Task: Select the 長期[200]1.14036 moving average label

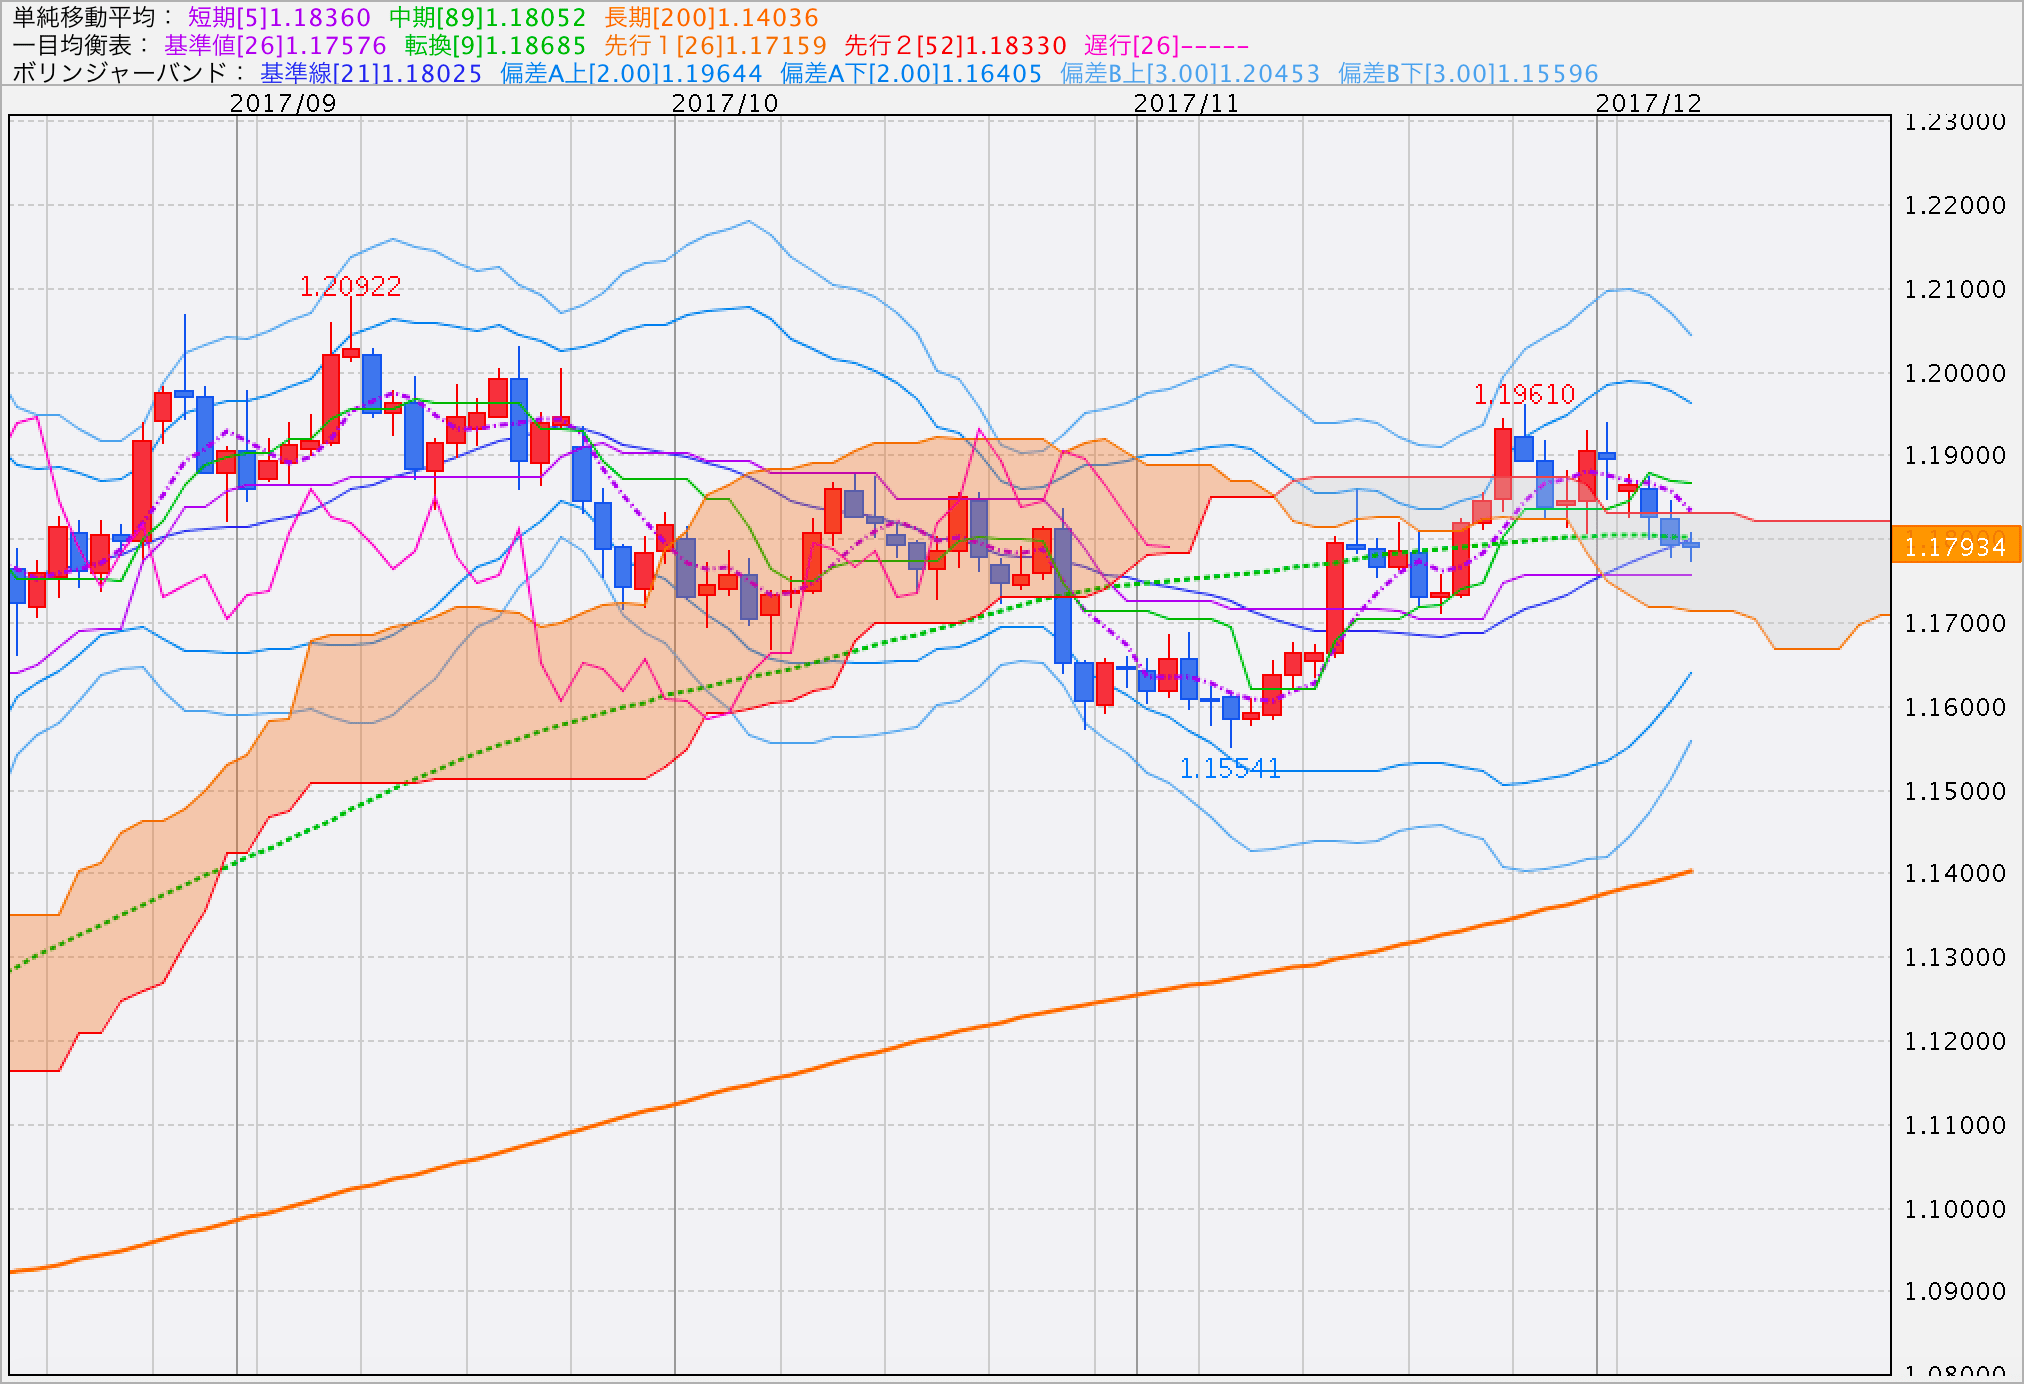Action: (711, 17)
